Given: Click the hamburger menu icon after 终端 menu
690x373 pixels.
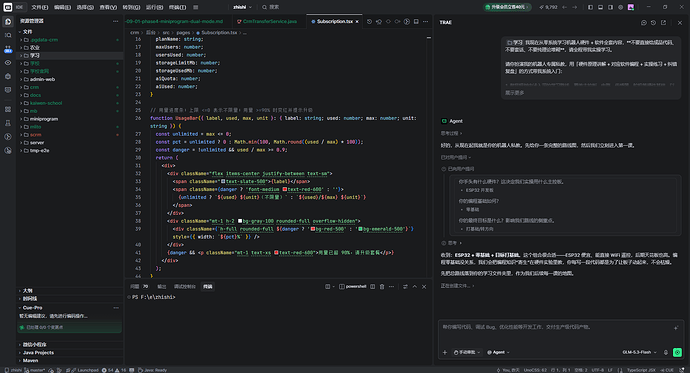Looking at the screenshot, I should (x=195, y=7).
